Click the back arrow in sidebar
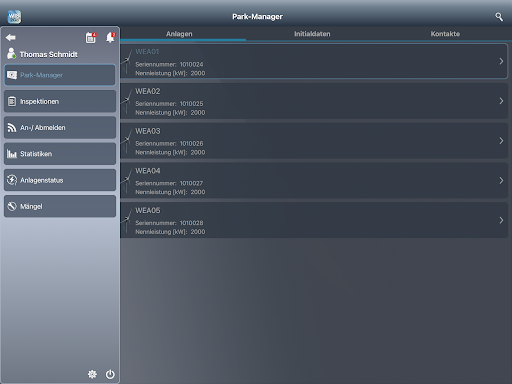The image size is (512, 384). pos(11,37)
